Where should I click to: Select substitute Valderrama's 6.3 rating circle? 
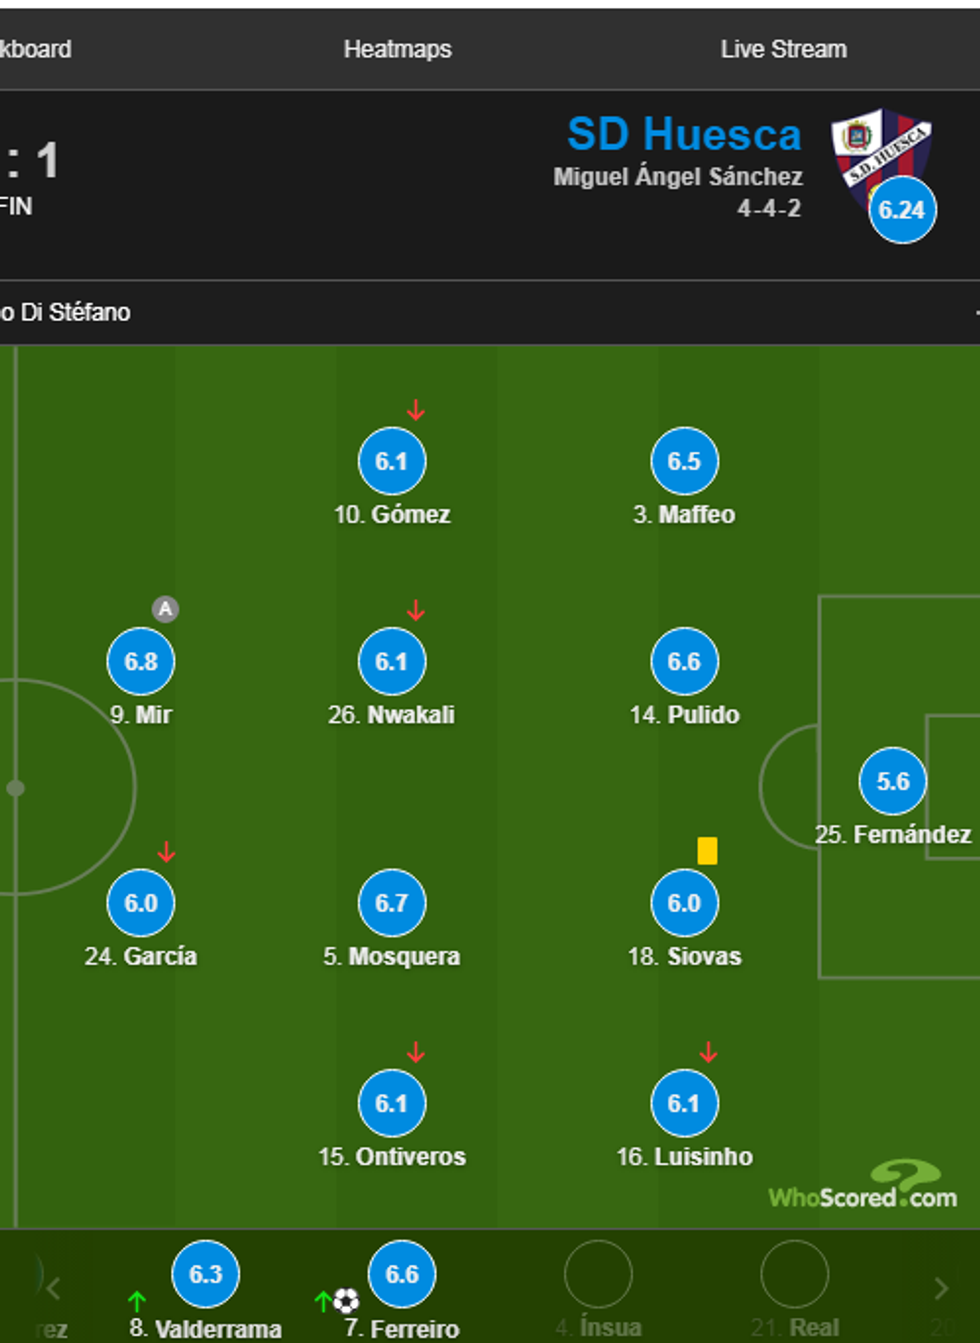[x=206, y=1274]
